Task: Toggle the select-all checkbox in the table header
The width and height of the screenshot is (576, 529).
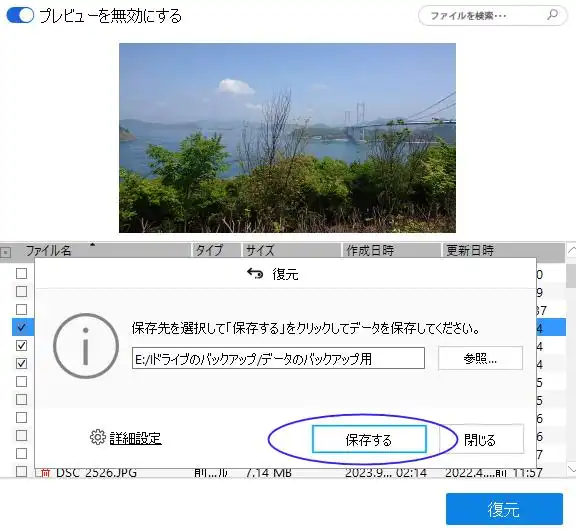Action: (x=6, y=253)
